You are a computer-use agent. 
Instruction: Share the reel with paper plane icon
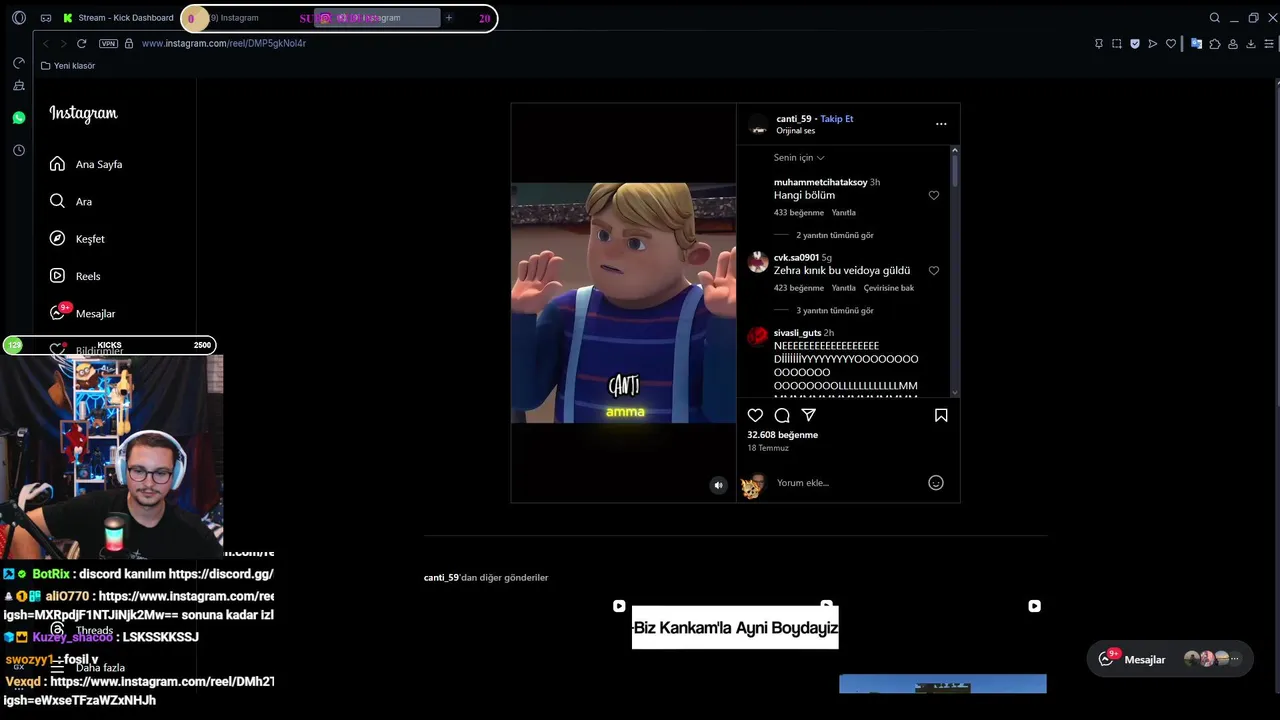[x=809, y=415]
